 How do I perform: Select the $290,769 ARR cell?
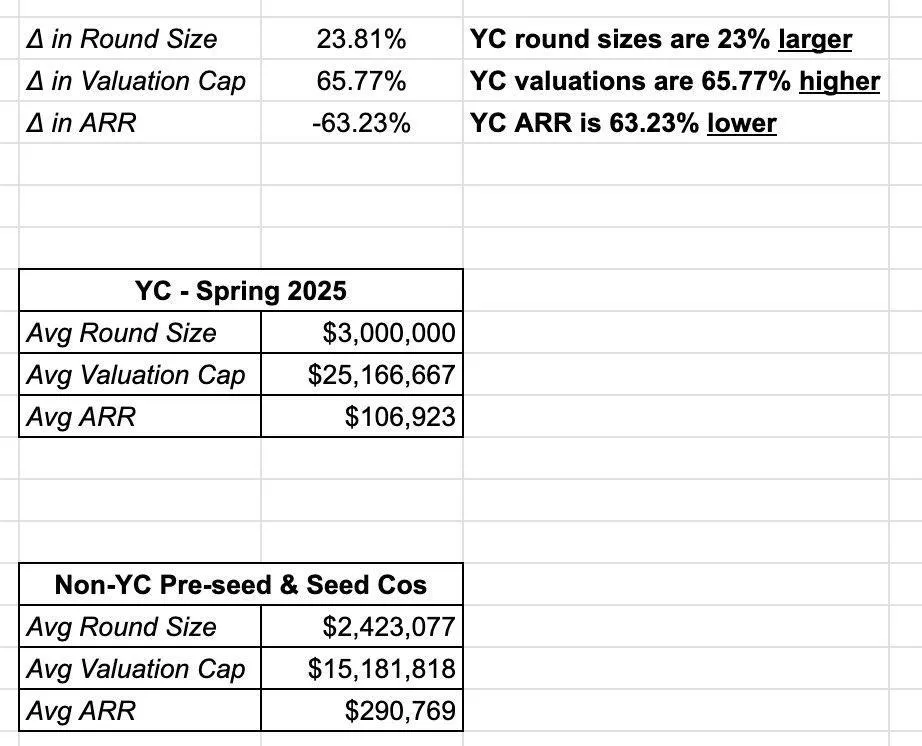tap(400, 711)
